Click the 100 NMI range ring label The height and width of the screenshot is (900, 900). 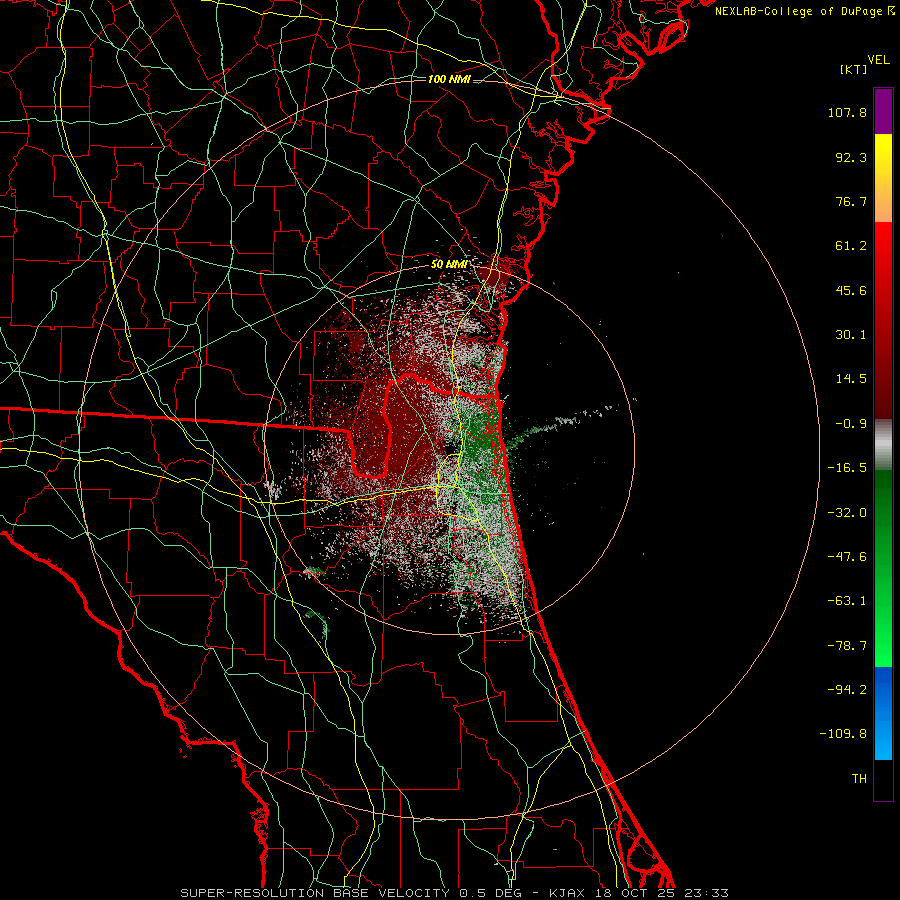click(x=449, y=79)
